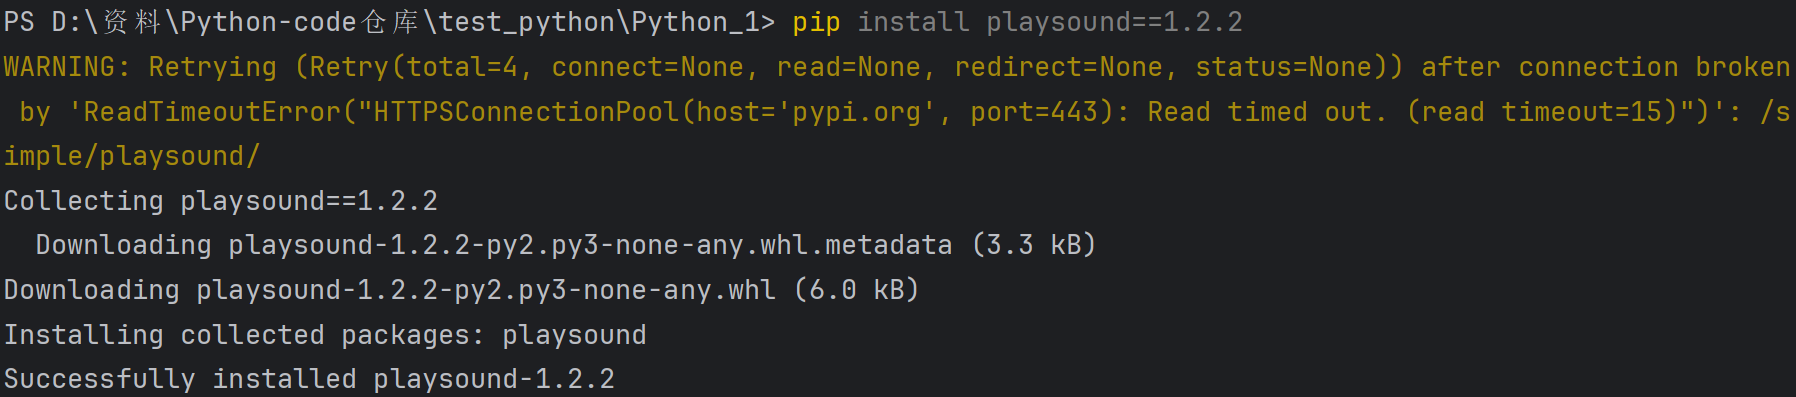
Task: Click the 'Successfully installed playsound-1.2.2' line
Action: pyautogui.click(x=309, y=379)
